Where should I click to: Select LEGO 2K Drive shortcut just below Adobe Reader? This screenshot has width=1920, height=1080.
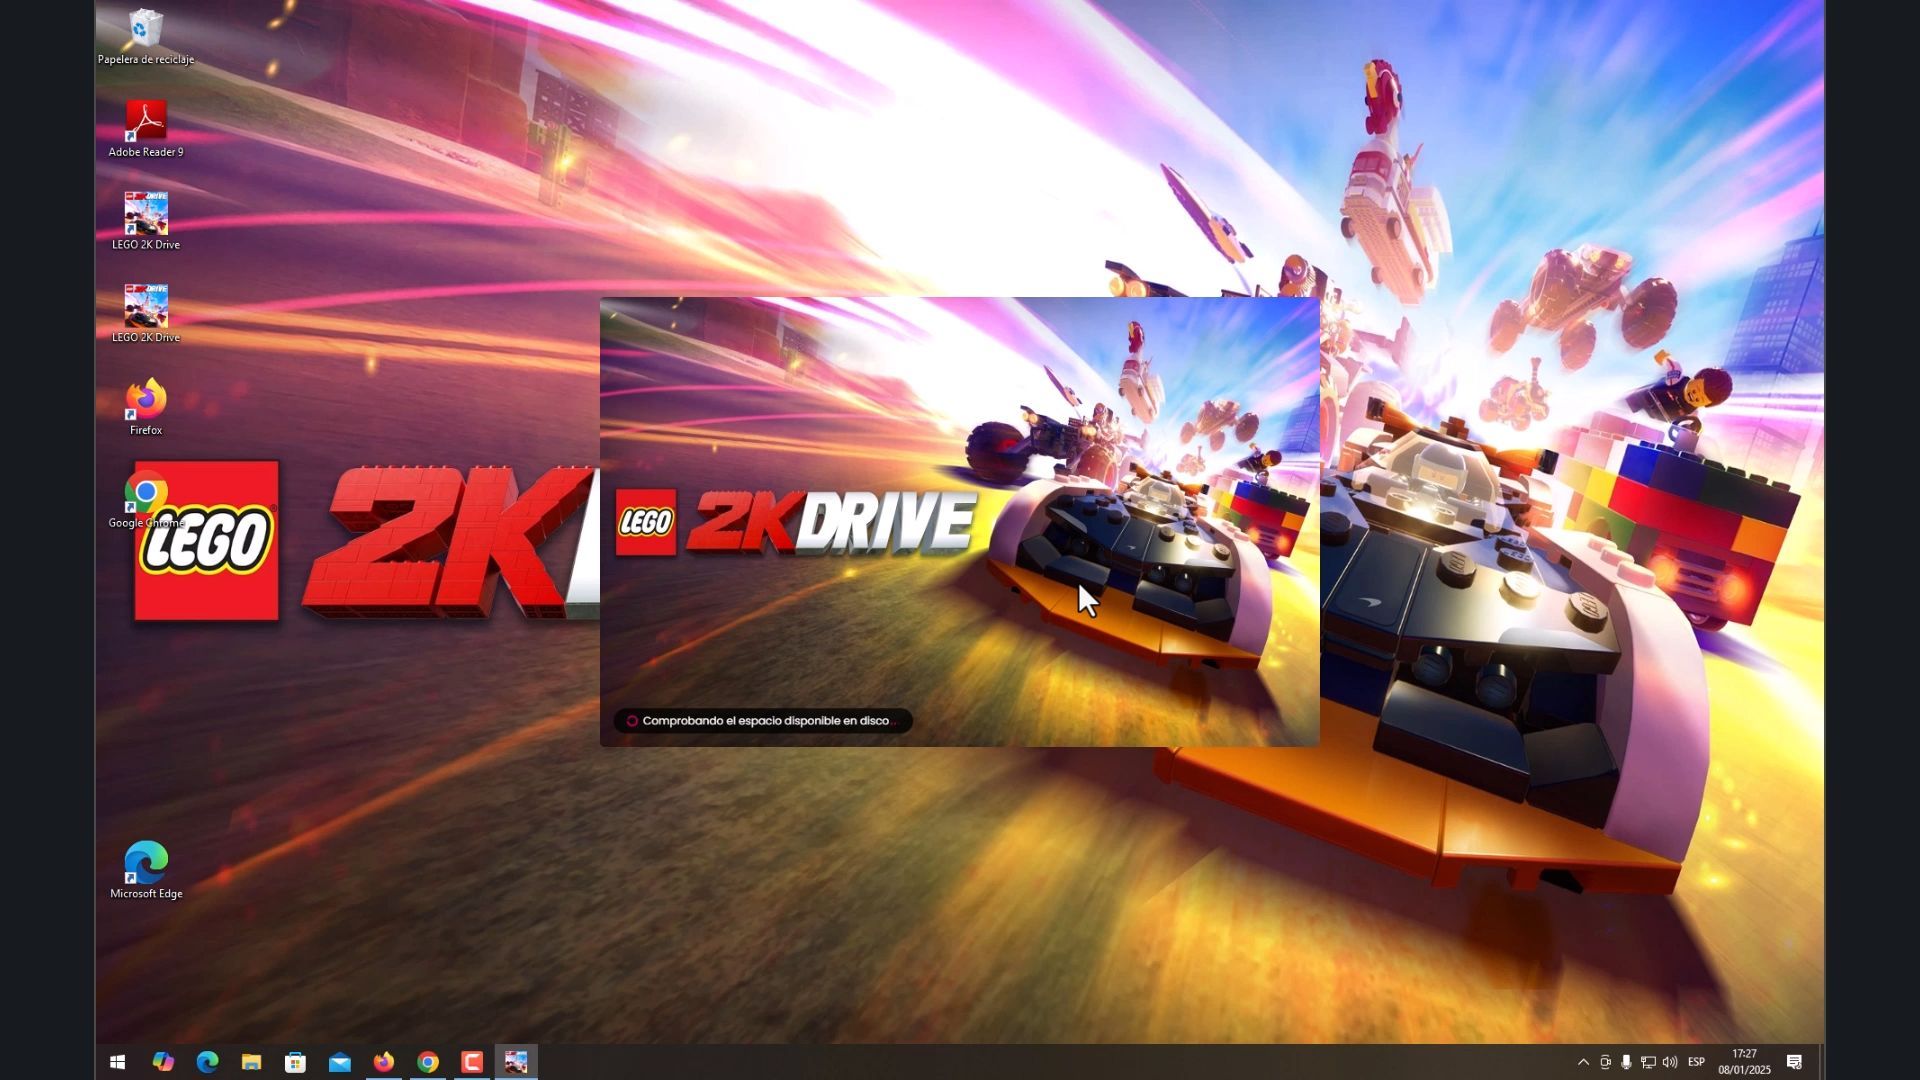pyautogui.click(x=146, y=221)
